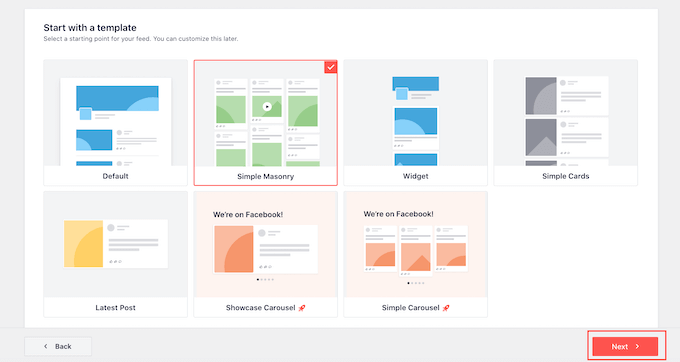The image size is (680, 362).
Task: Pick the Simple Cards template
Action: click(566, 123)
